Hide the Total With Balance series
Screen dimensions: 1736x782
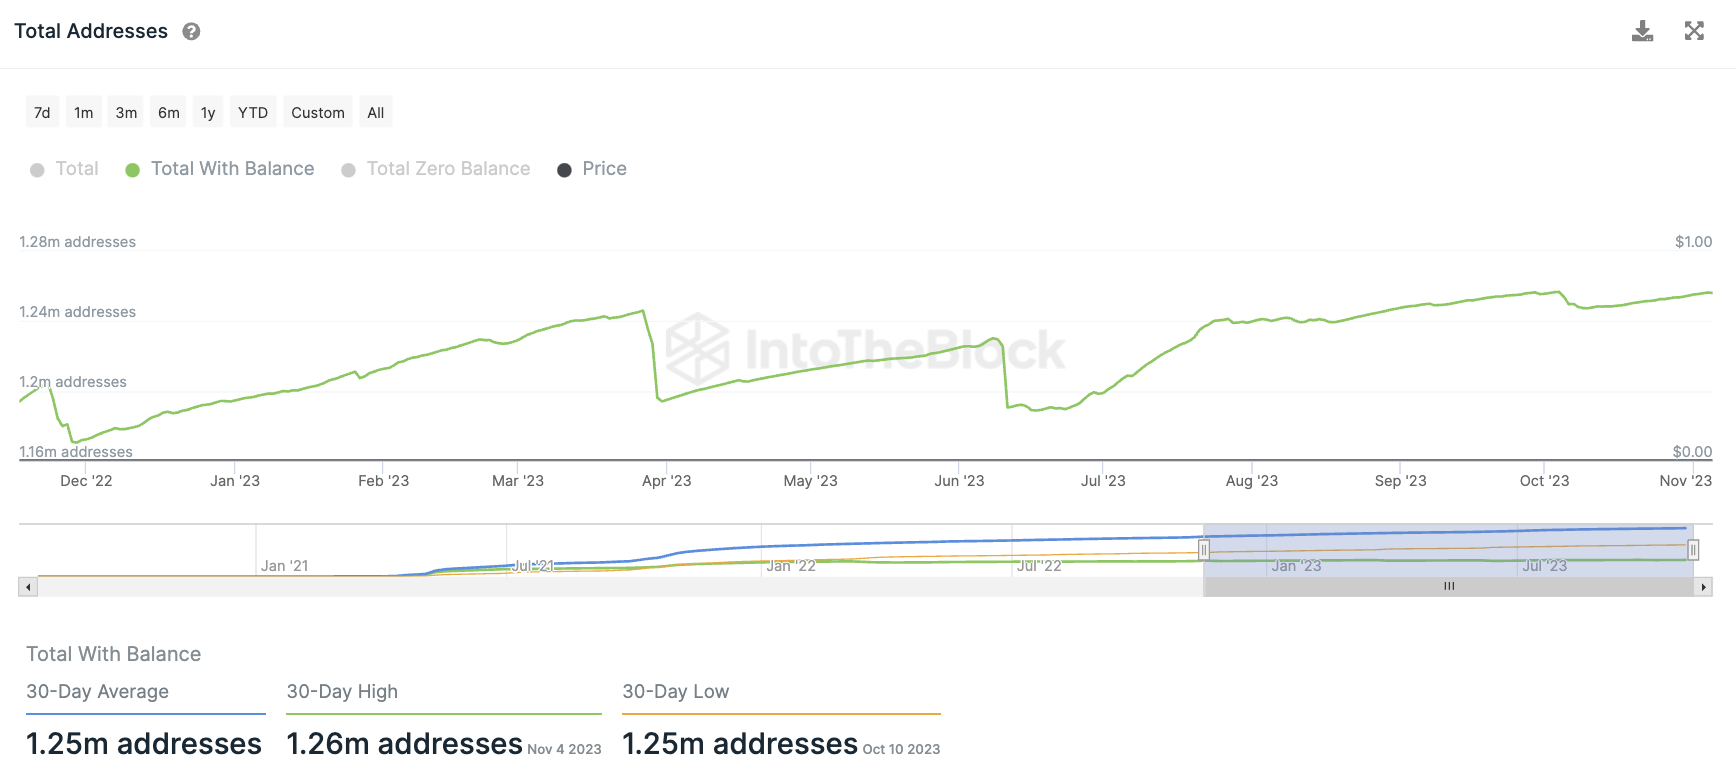point(220,169)
